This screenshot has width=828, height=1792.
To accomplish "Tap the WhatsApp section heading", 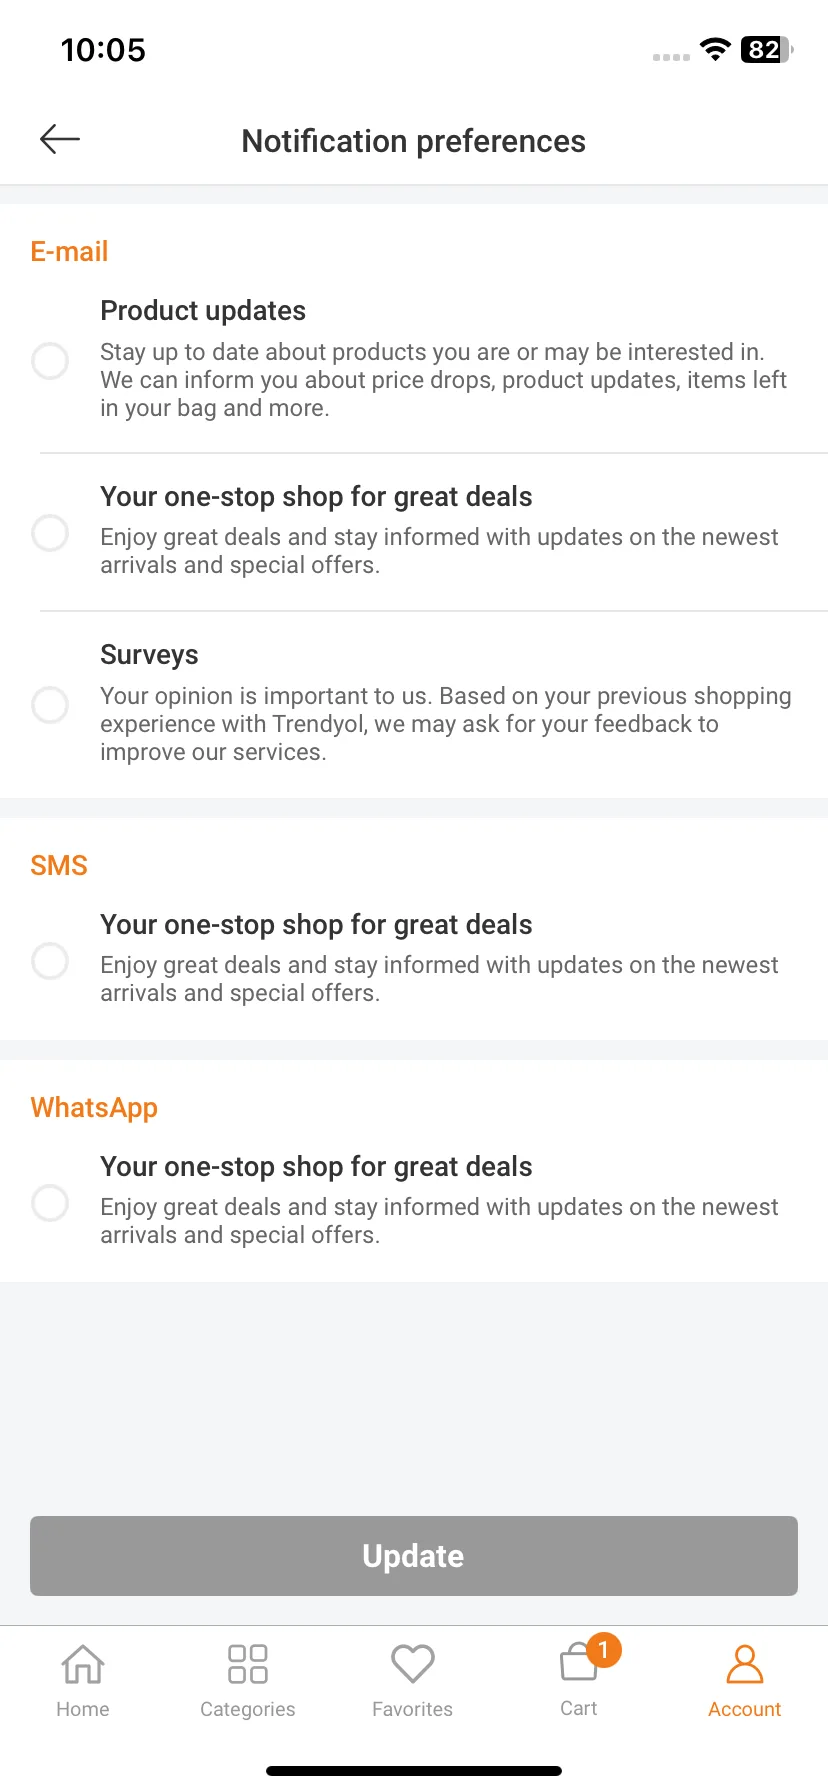I will pos(94,1108).
